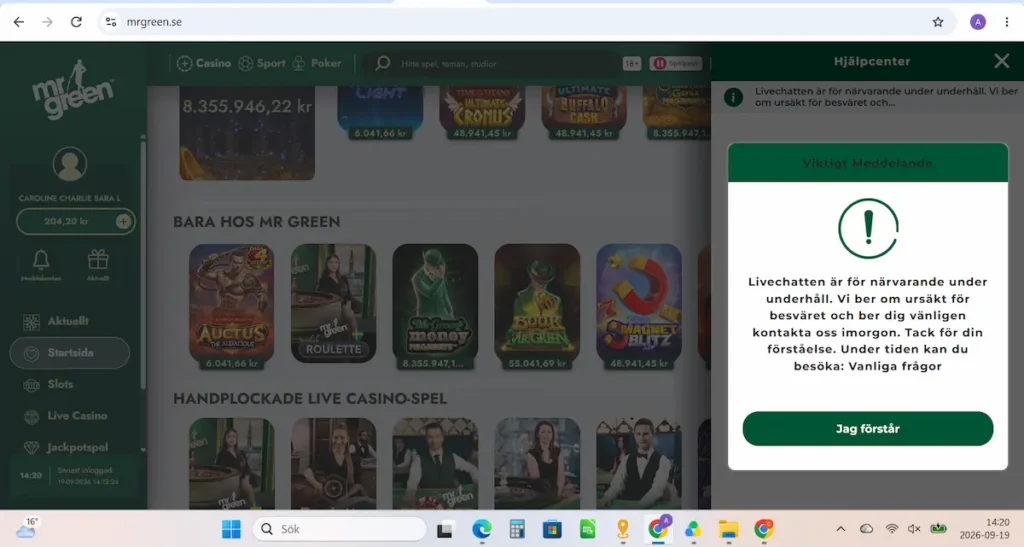Click the site information icon in address bar

pos(111,22)
